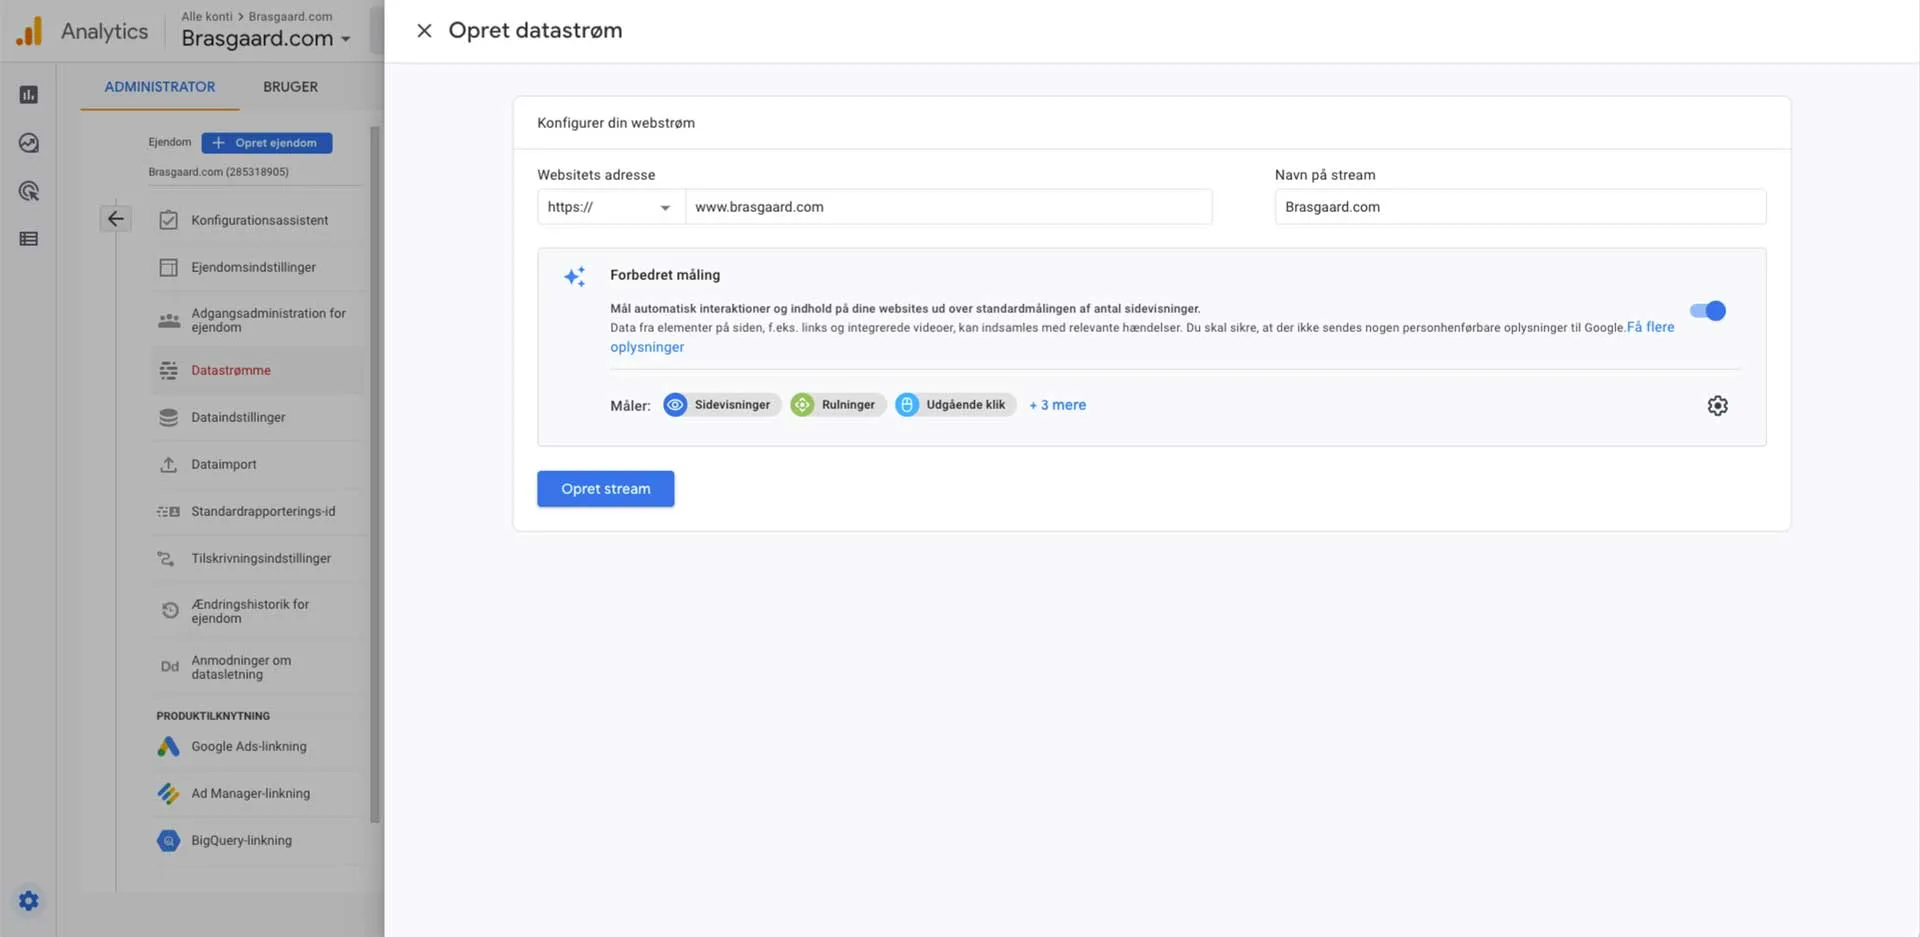1920x937 pixels.
Task: Open enhanced measurement settings gear
Action: (x=1717, y=406)
